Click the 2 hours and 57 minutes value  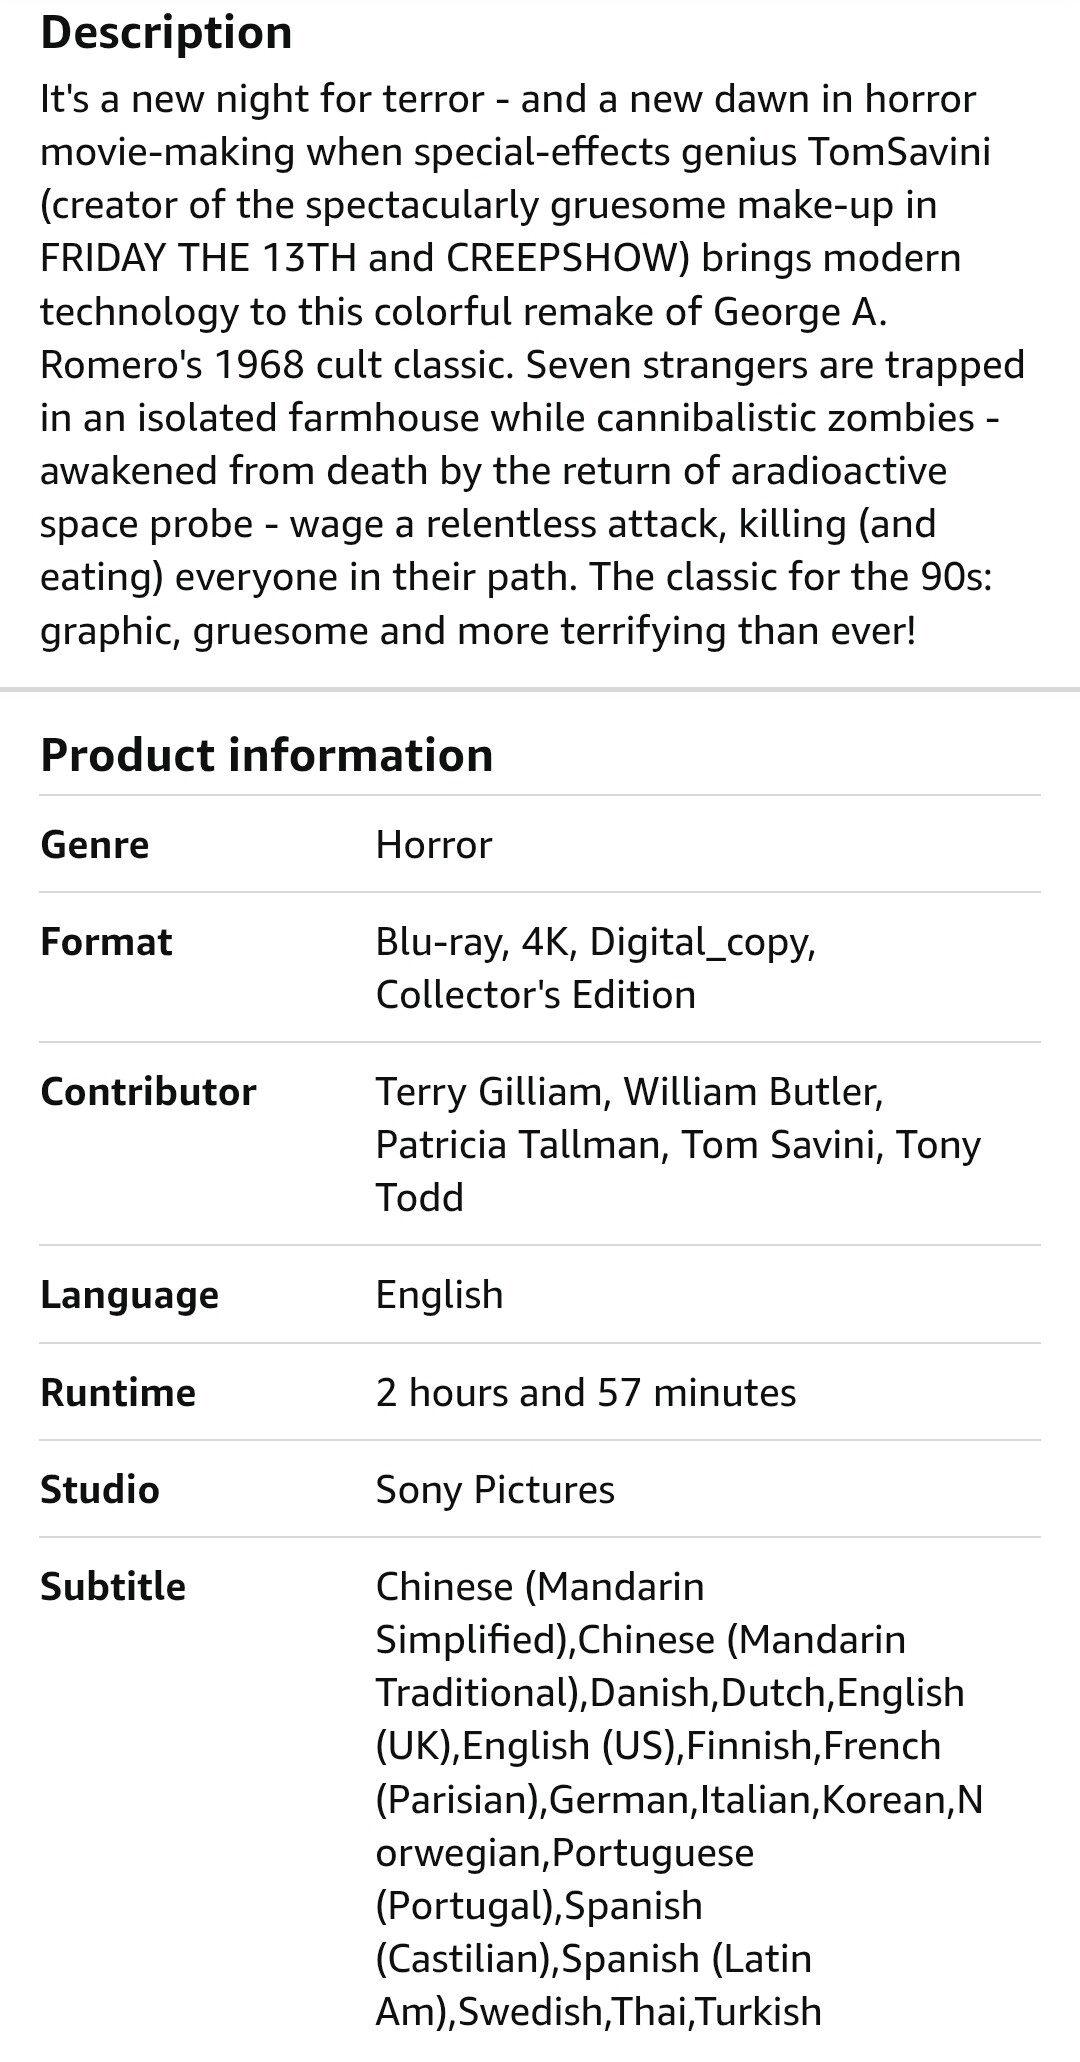tap(586, 1392)
